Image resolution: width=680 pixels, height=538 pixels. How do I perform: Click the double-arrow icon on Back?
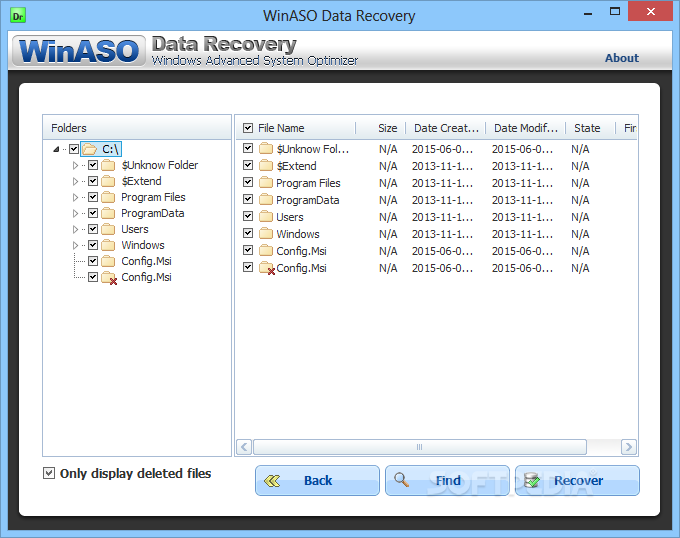tap(272, 480)
